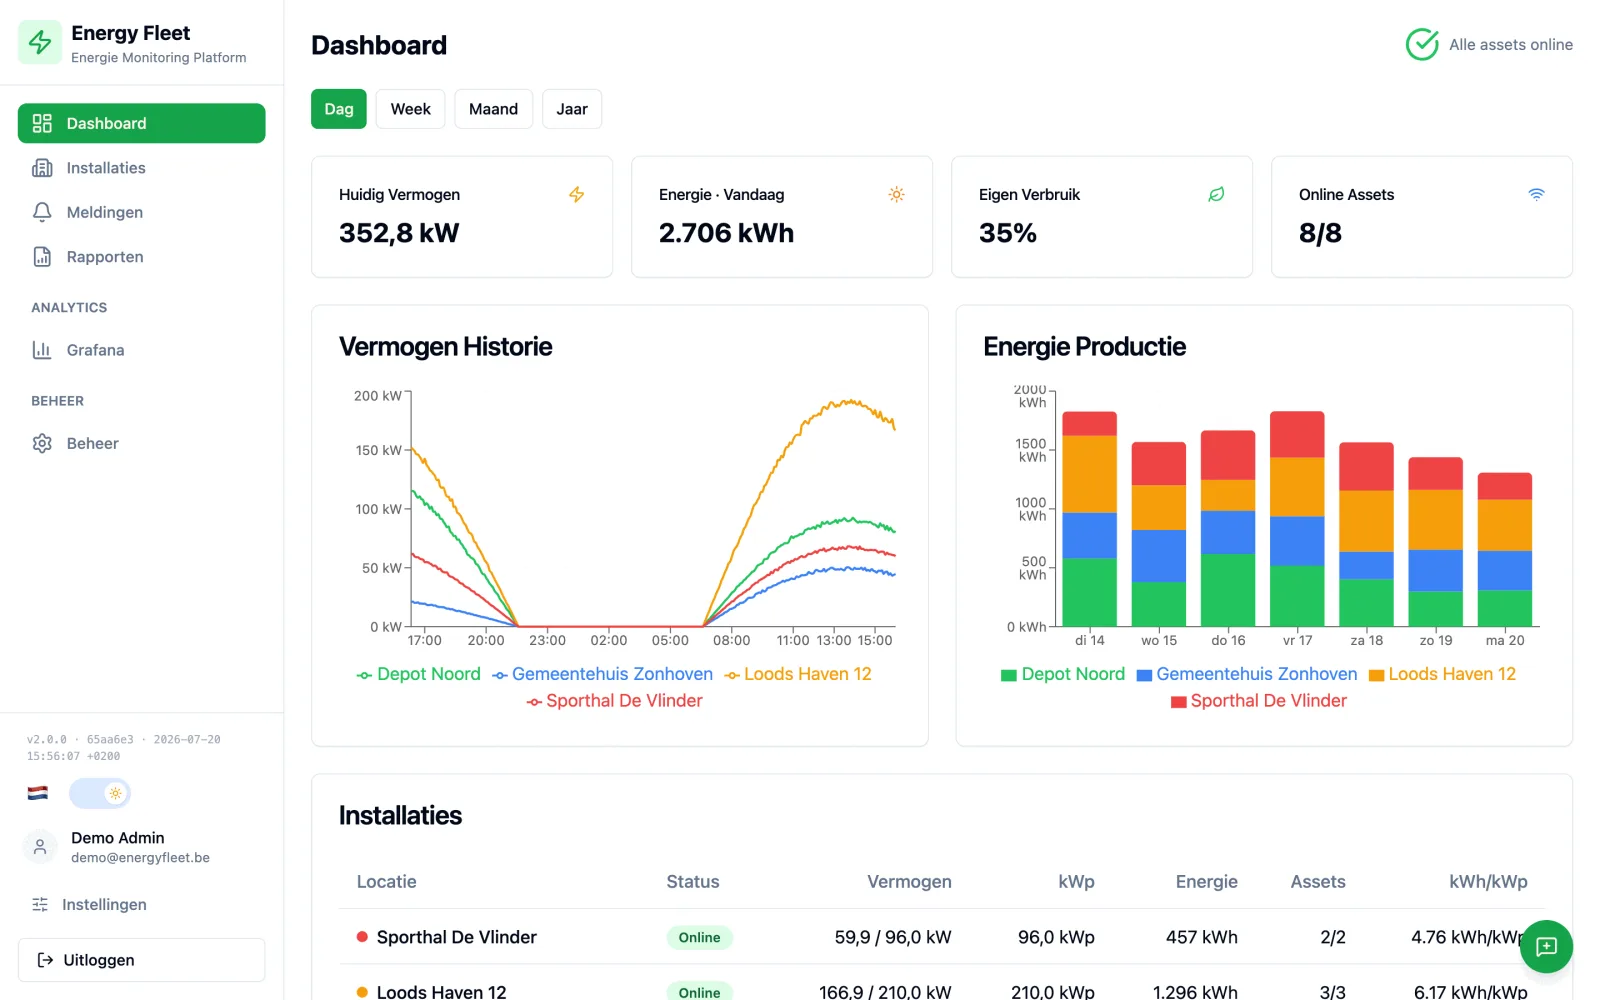Click the Energy Fleet lightning logo
Screen dimensions: 1600x1000
coord(40,42)
